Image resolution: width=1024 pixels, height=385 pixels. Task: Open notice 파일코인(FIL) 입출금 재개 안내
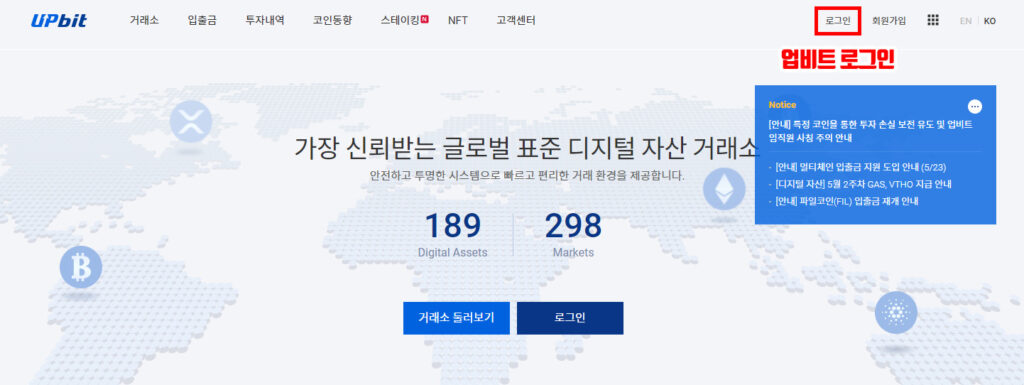(x=847, y=201)
